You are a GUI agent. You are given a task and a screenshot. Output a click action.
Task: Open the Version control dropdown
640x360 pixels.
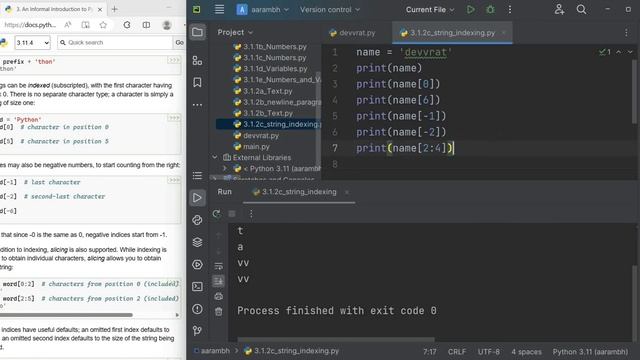pos(330,9)
